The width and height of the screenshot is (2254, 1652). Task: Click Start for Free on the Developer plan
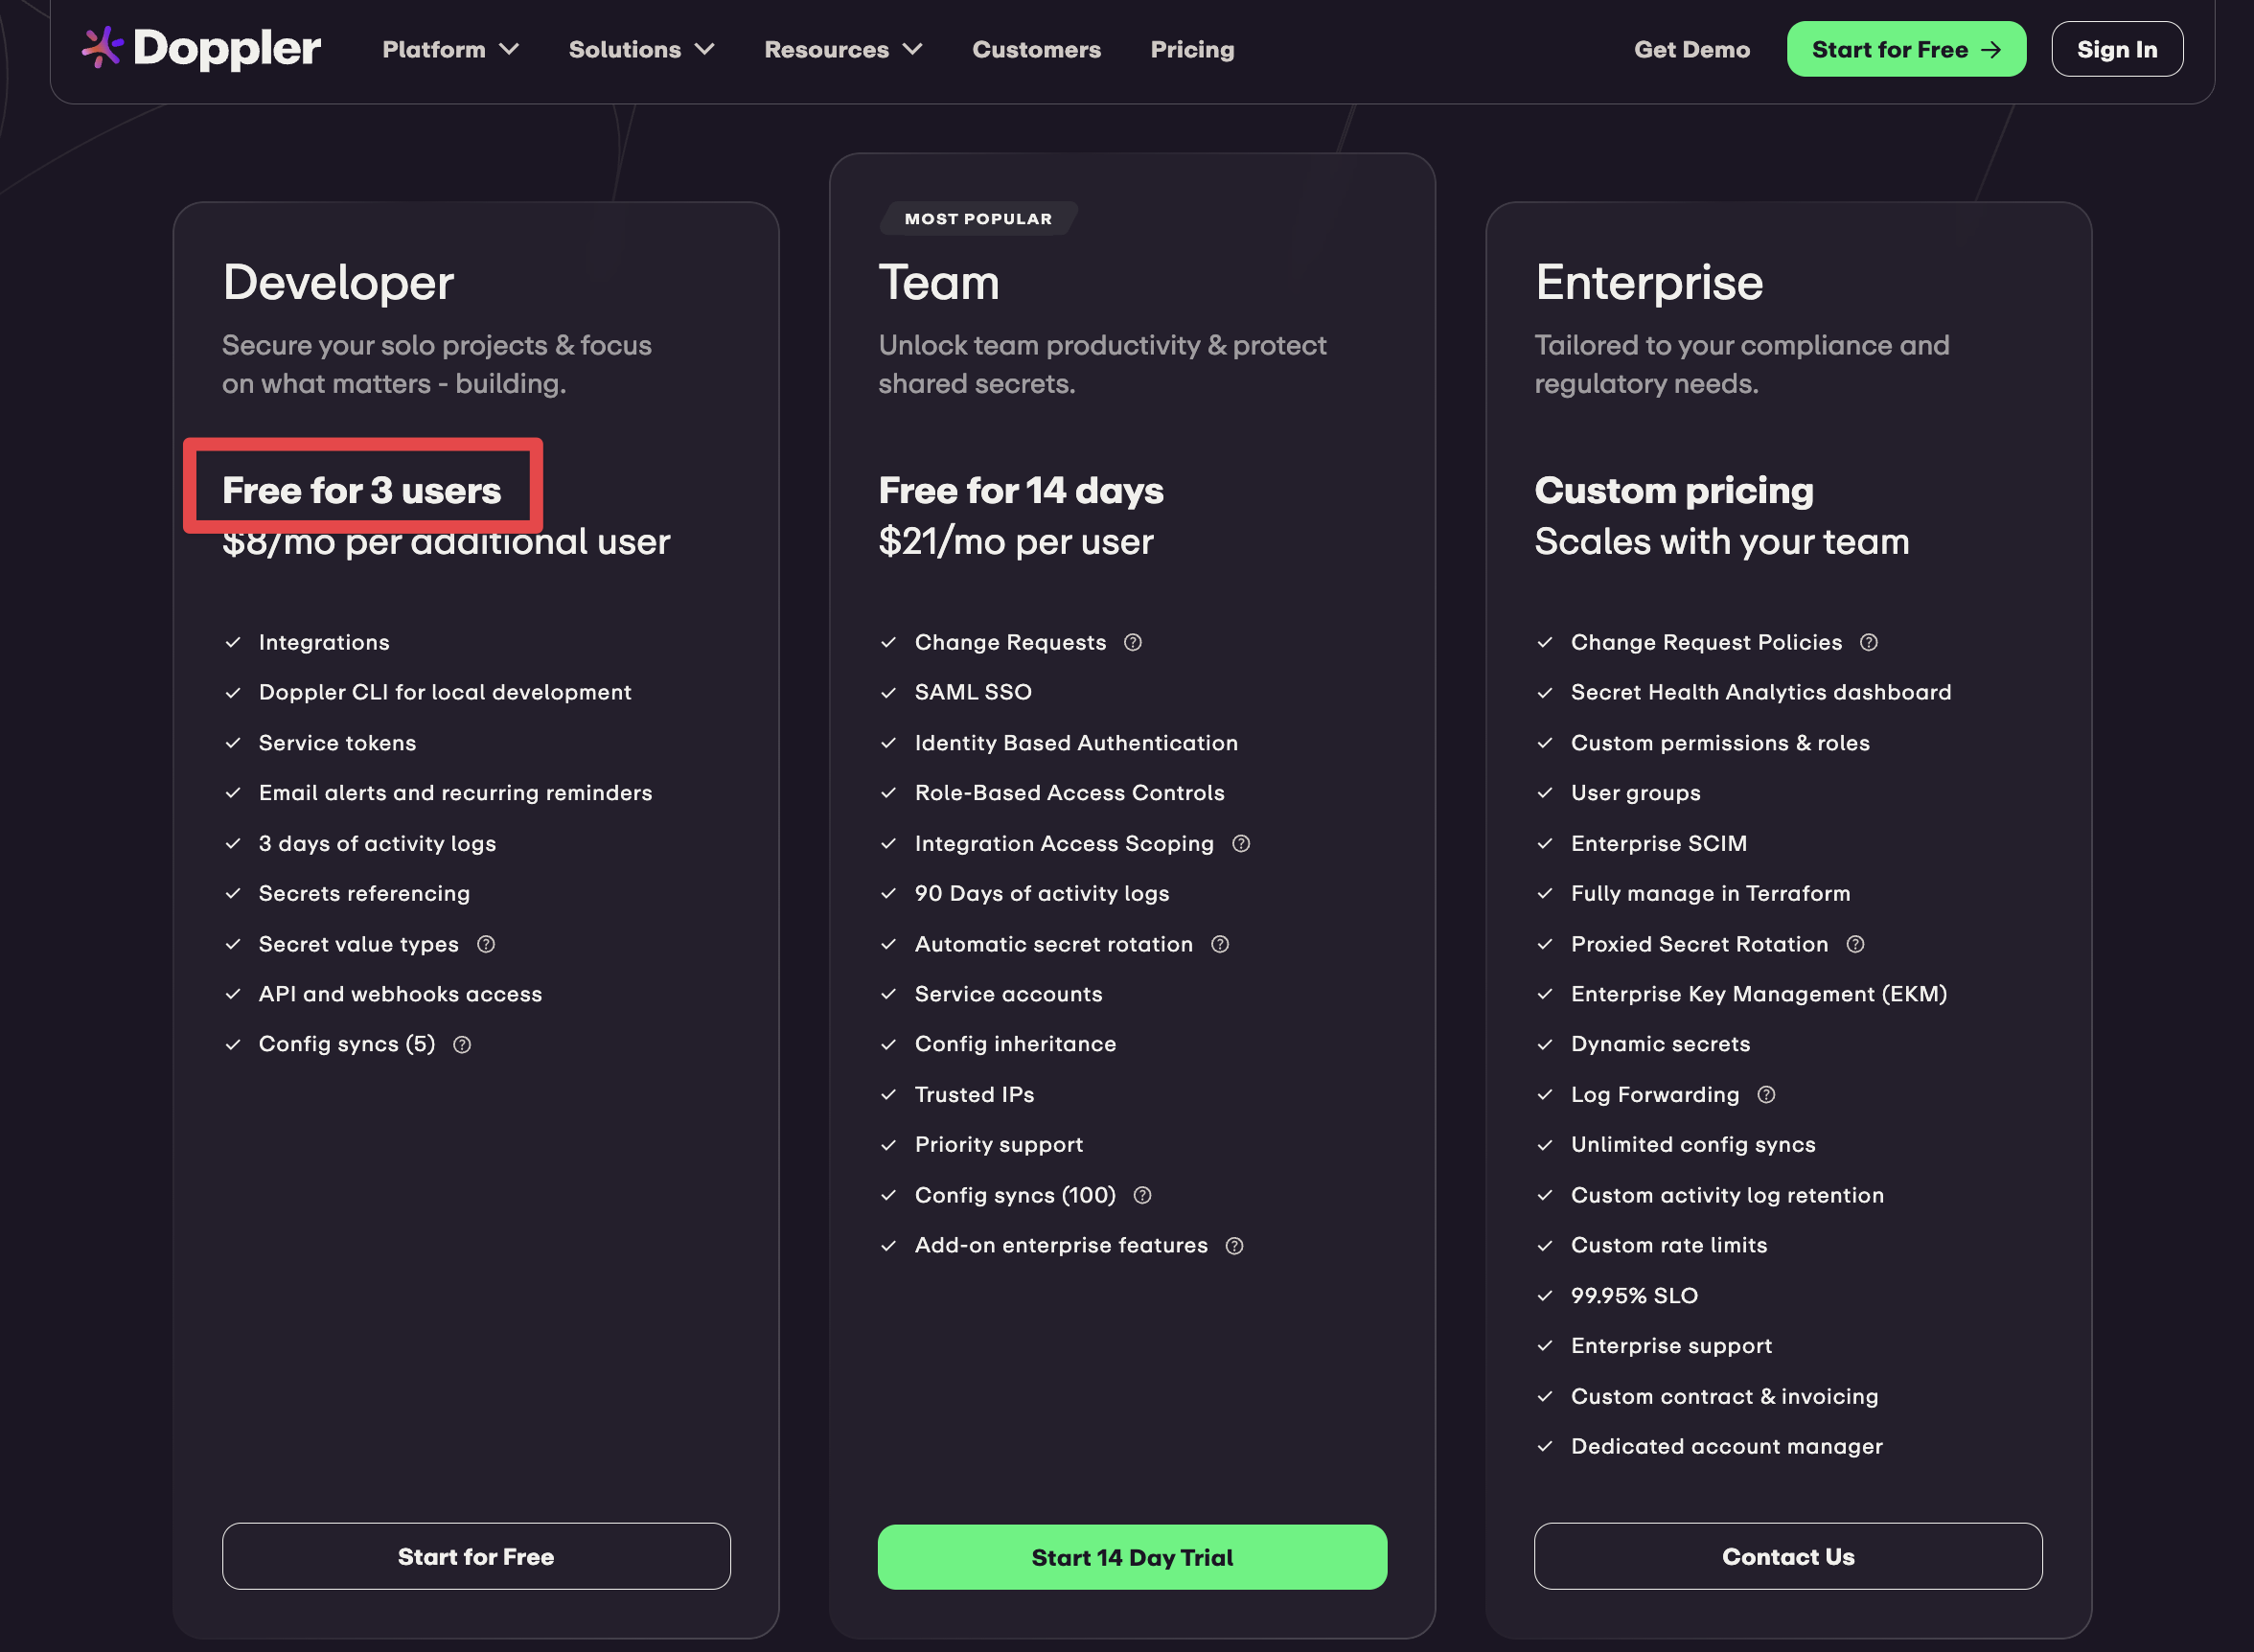[476, 1556]
